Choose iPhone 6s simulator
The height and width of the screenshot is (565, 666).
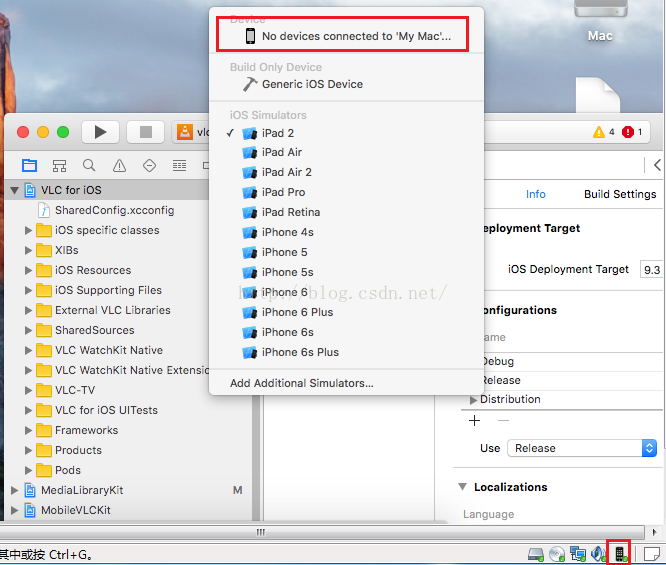(x=346, y=332)
